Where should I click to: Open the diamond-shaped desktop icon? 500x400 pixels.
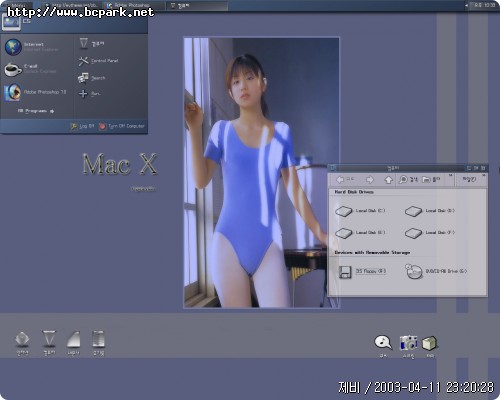point(22,343)
